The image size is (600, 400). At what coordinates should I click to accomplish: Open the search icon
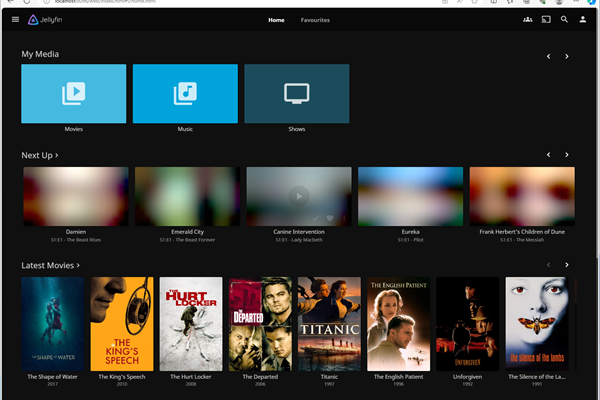(x=564, y=19)
